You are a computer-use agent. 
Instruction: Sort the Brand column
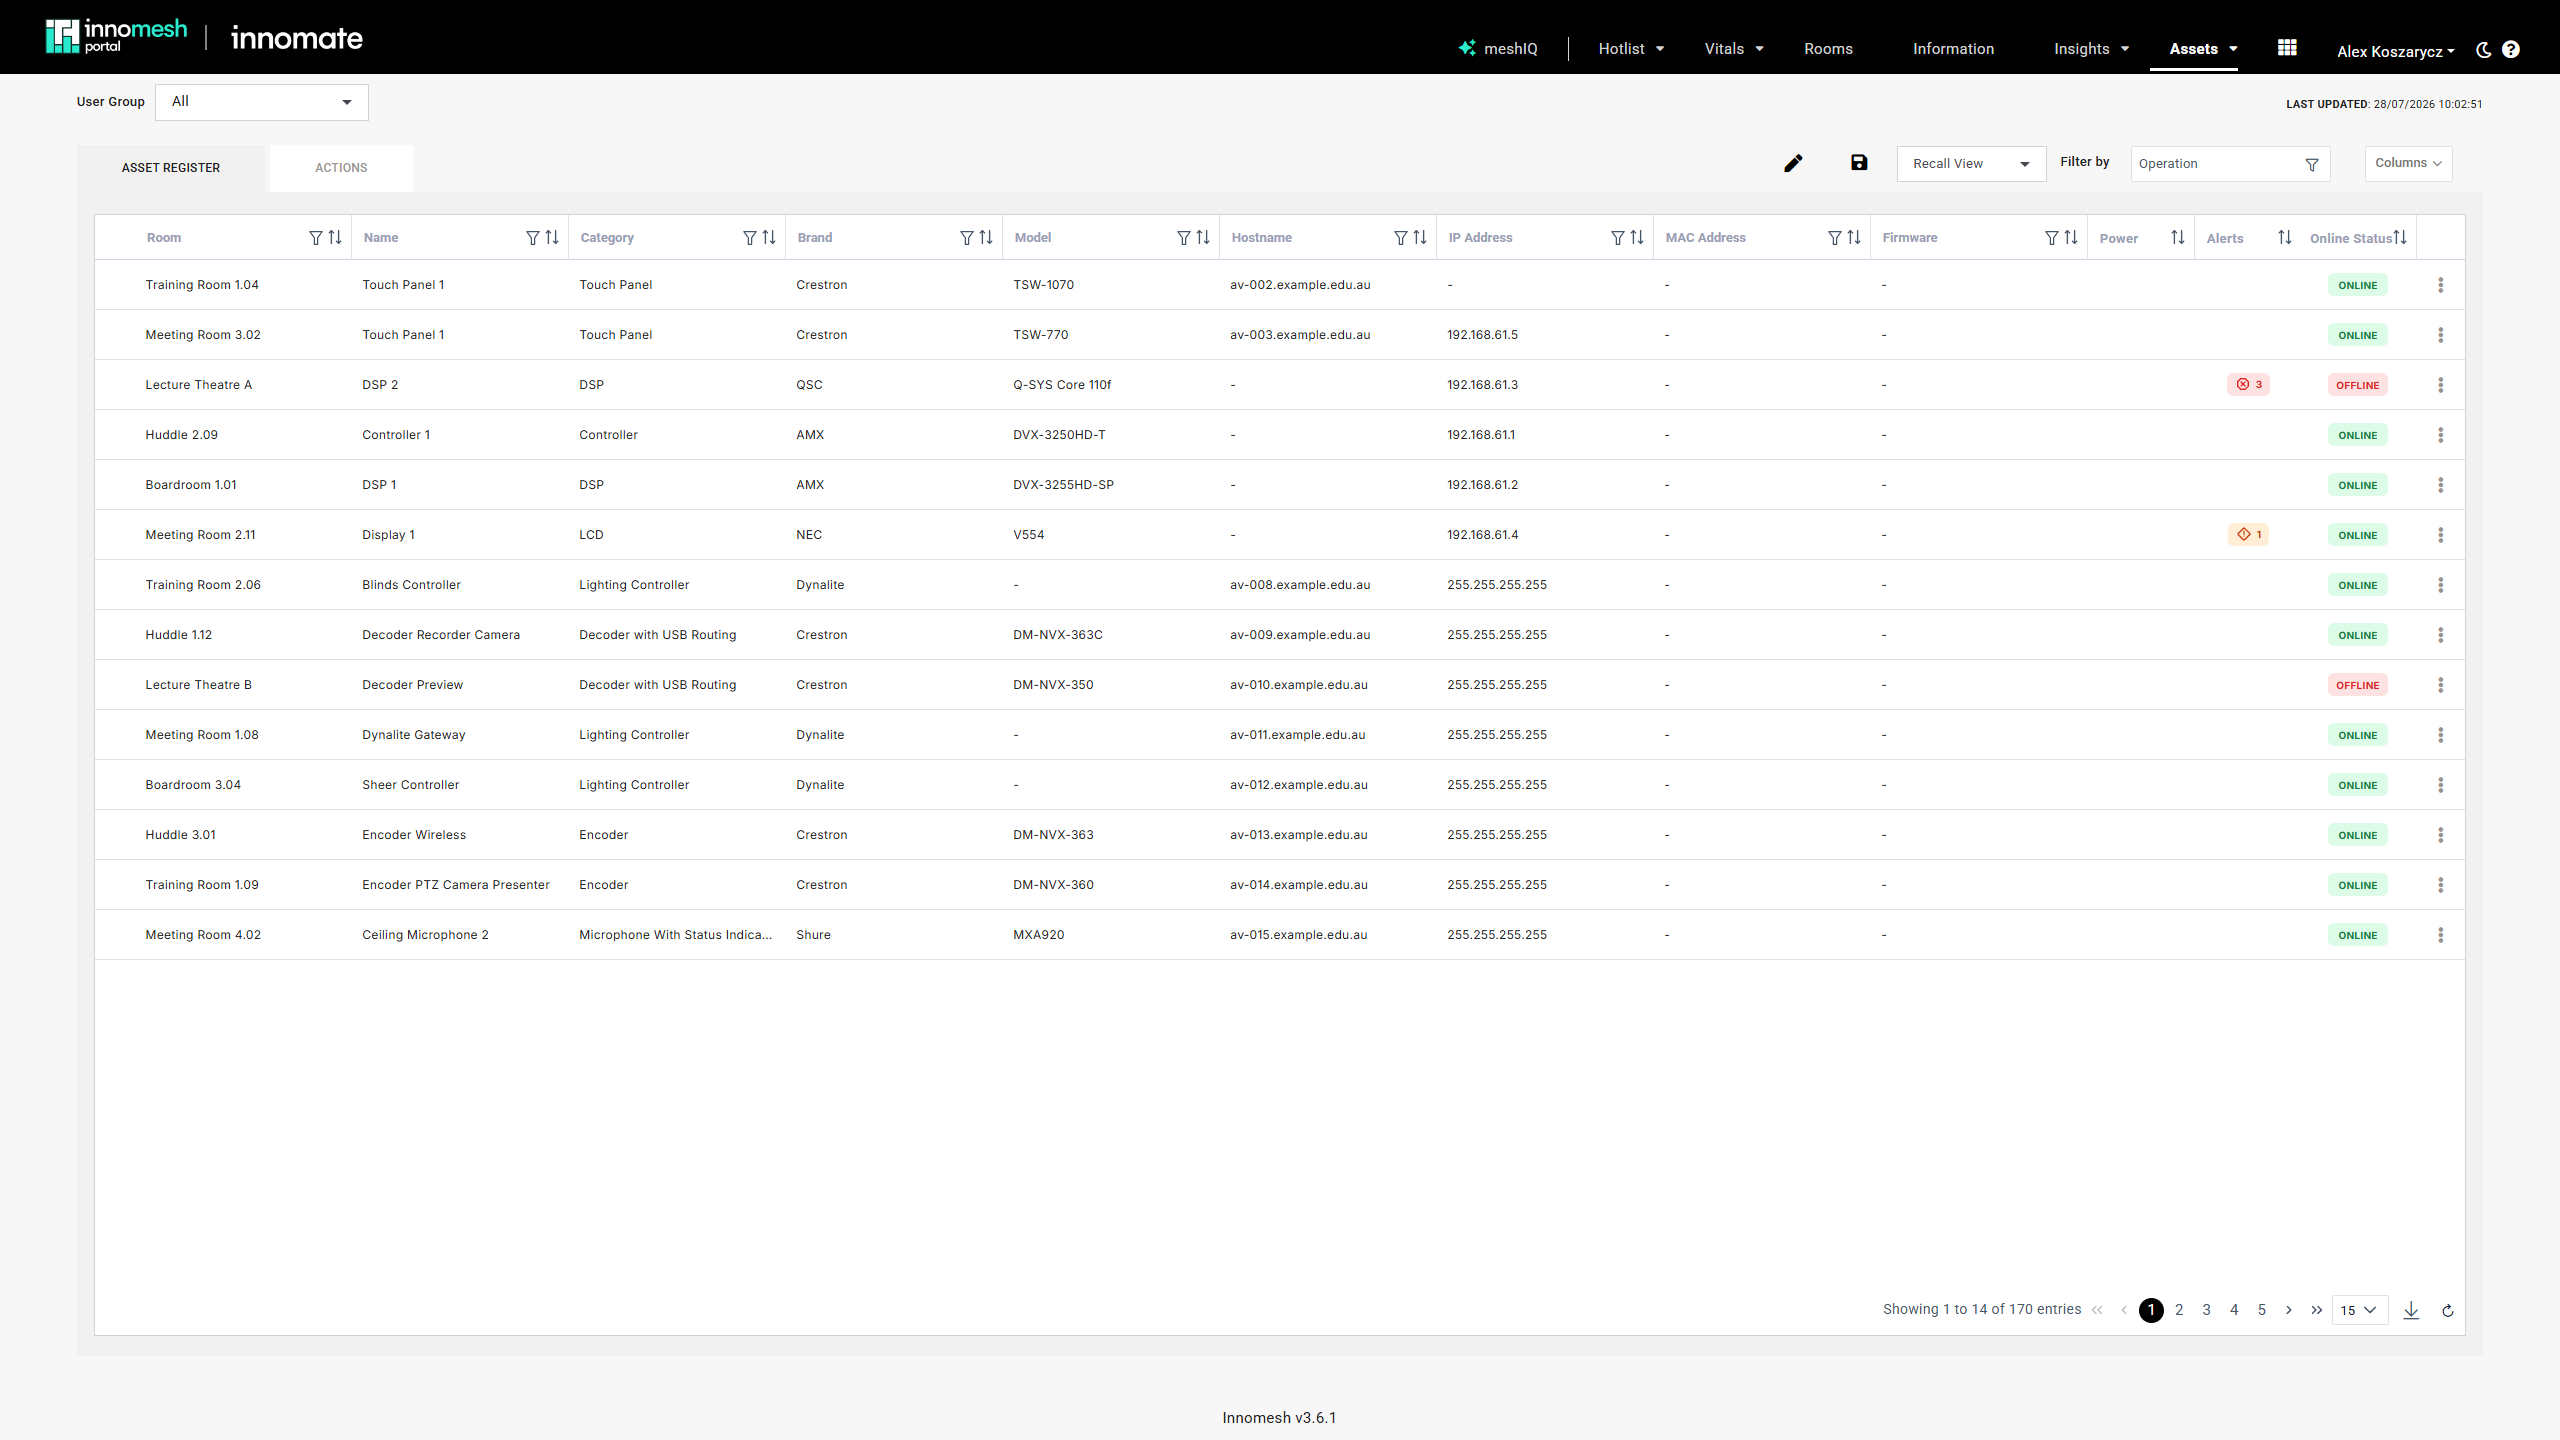pos(986,237)
